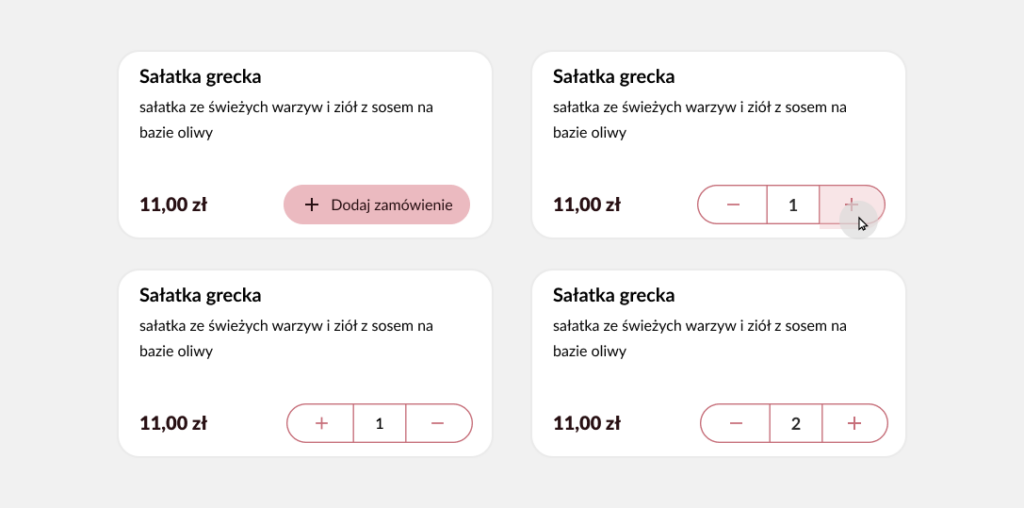This screenshot has width=1024, height=508.
Task: Click the 11,00 zł price beside Dodaj zamówienie
Action: pyautogui.click(x=173, y=205)
